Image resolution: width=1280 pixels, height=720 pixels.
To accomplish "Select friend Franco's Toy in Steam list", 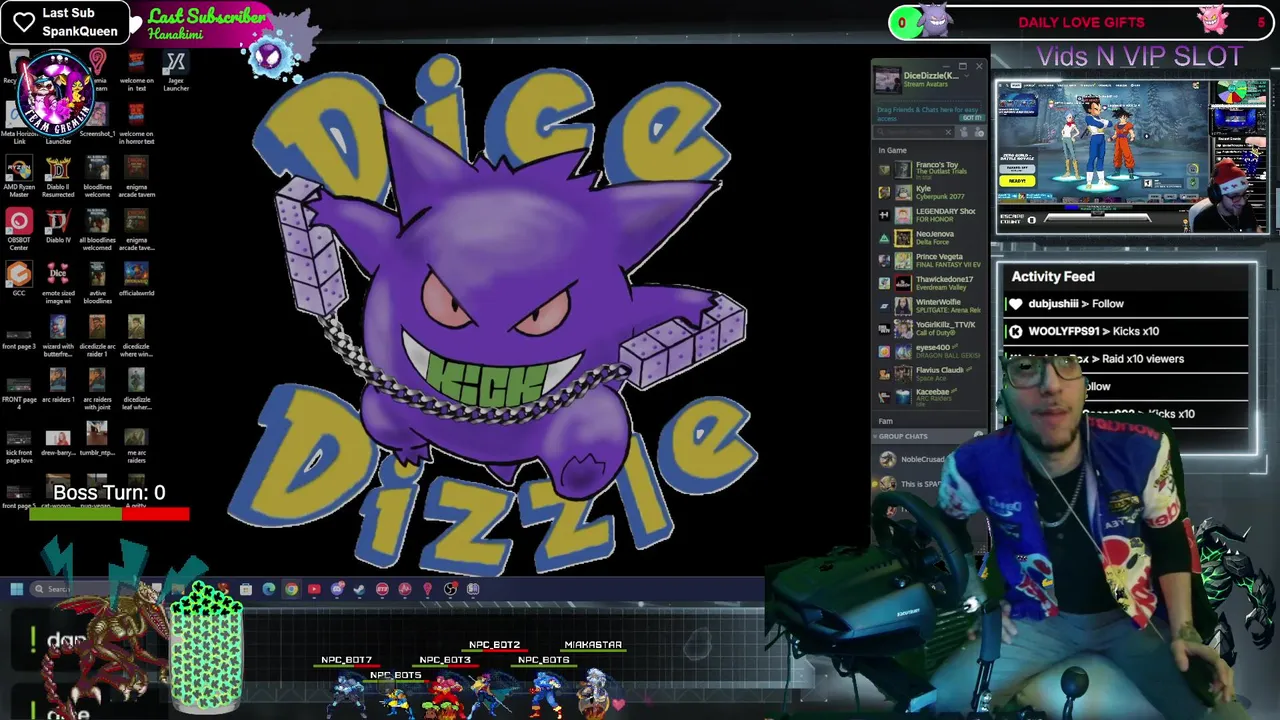I will tap(930, 169).
